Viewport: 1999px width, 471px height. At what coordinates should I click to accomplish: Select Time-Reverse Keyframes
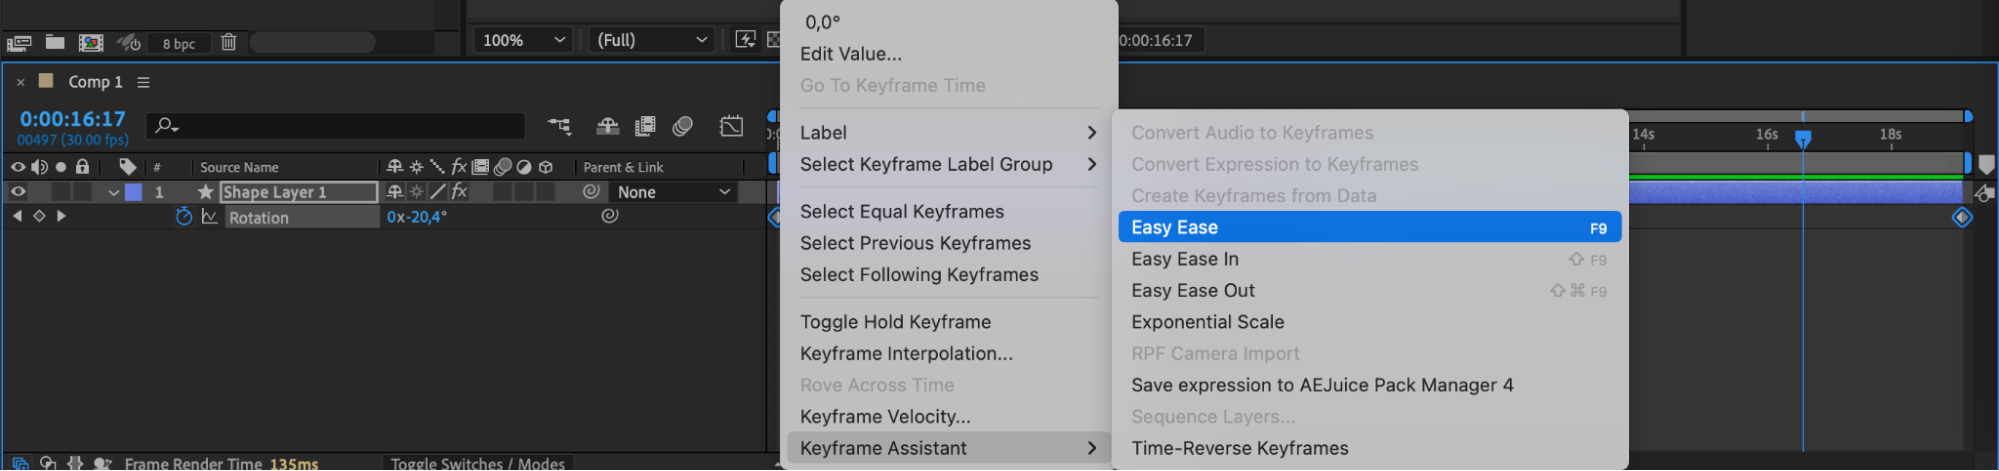coord(1239,449)
